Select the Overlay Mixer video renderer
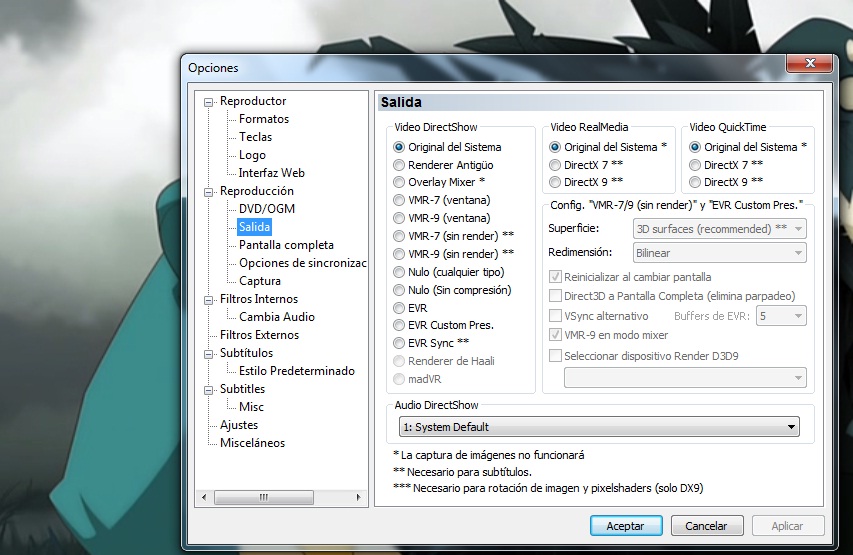 coord(400,182)
